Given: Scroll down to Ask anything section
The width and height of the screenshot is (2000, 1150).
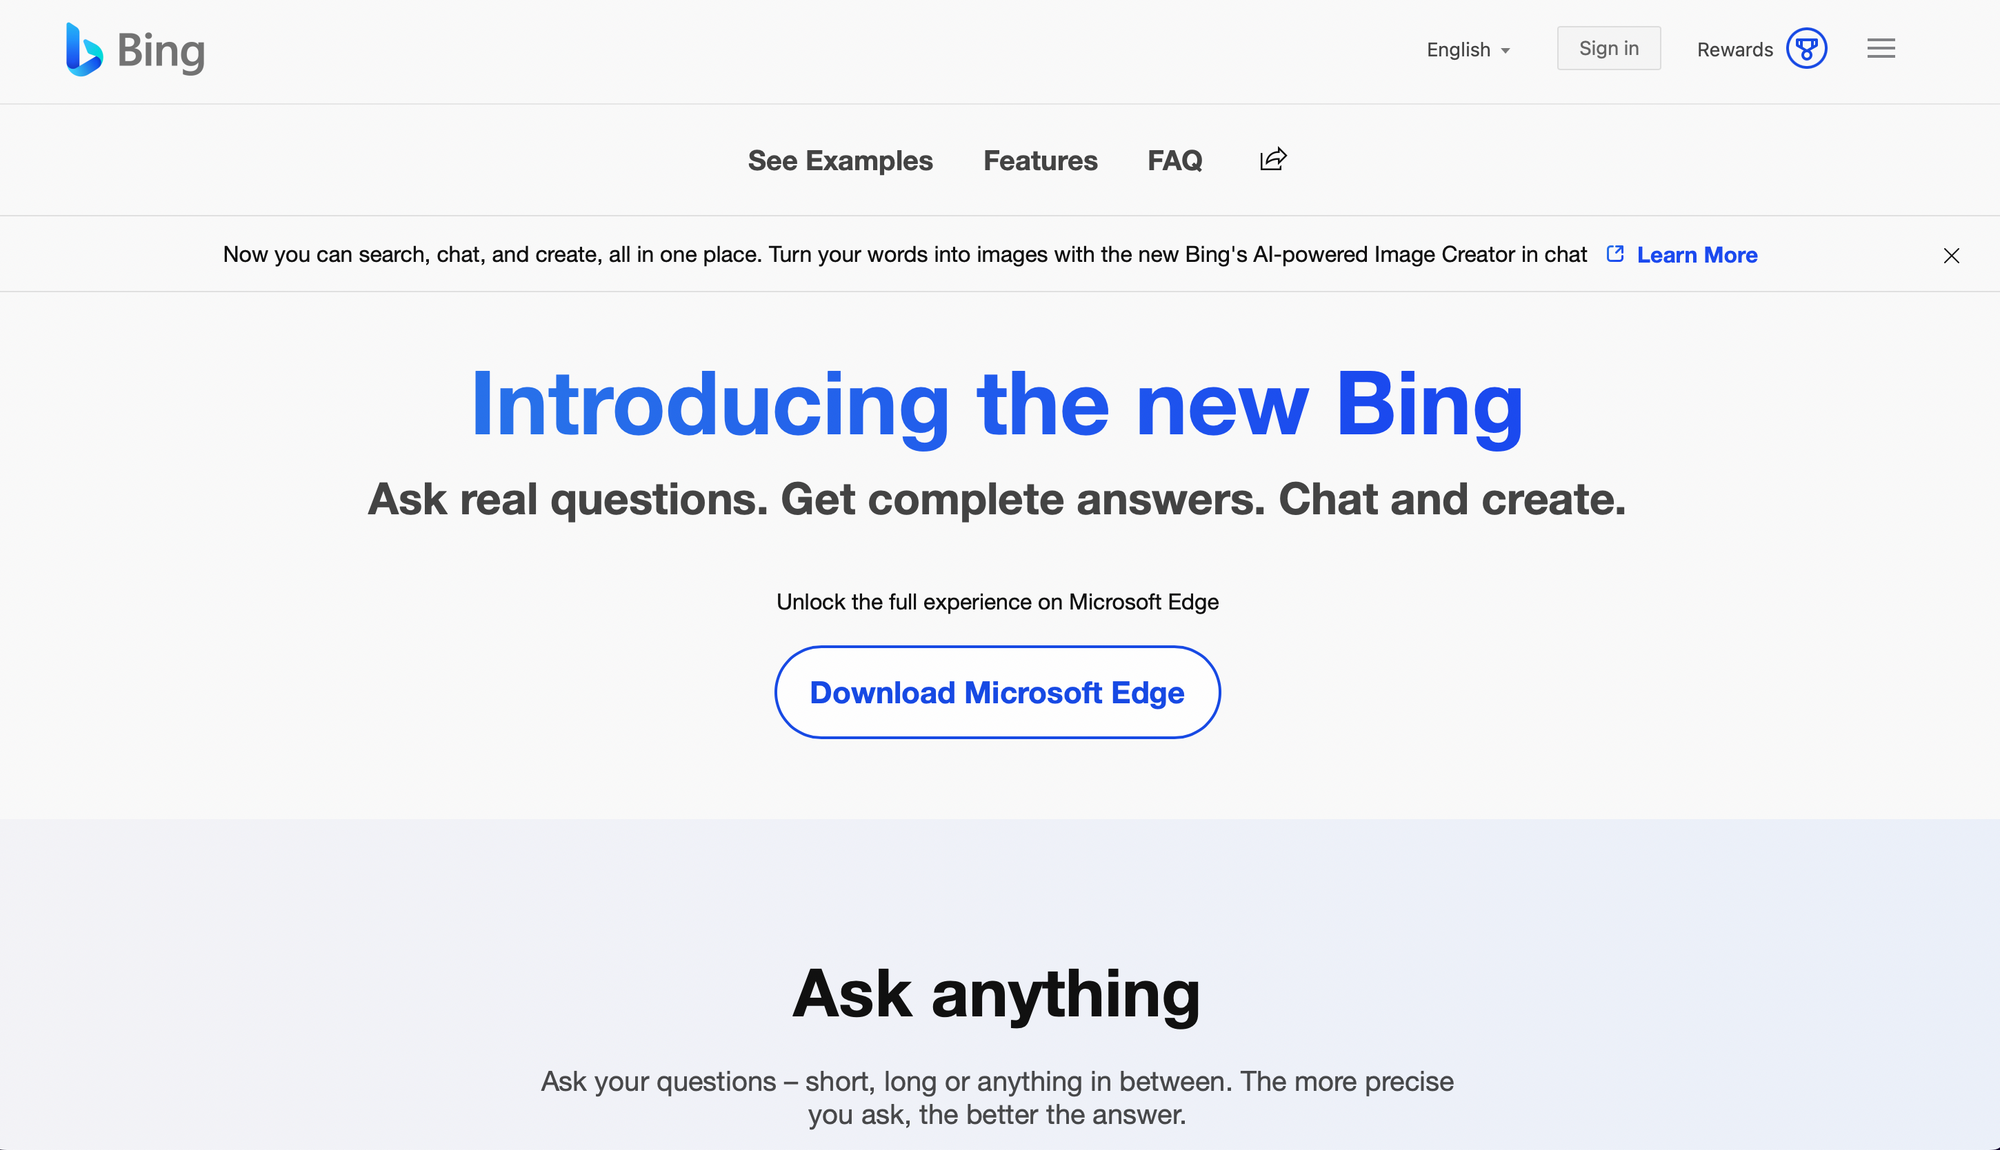Looking at the screenshot, I should (997, 991).
